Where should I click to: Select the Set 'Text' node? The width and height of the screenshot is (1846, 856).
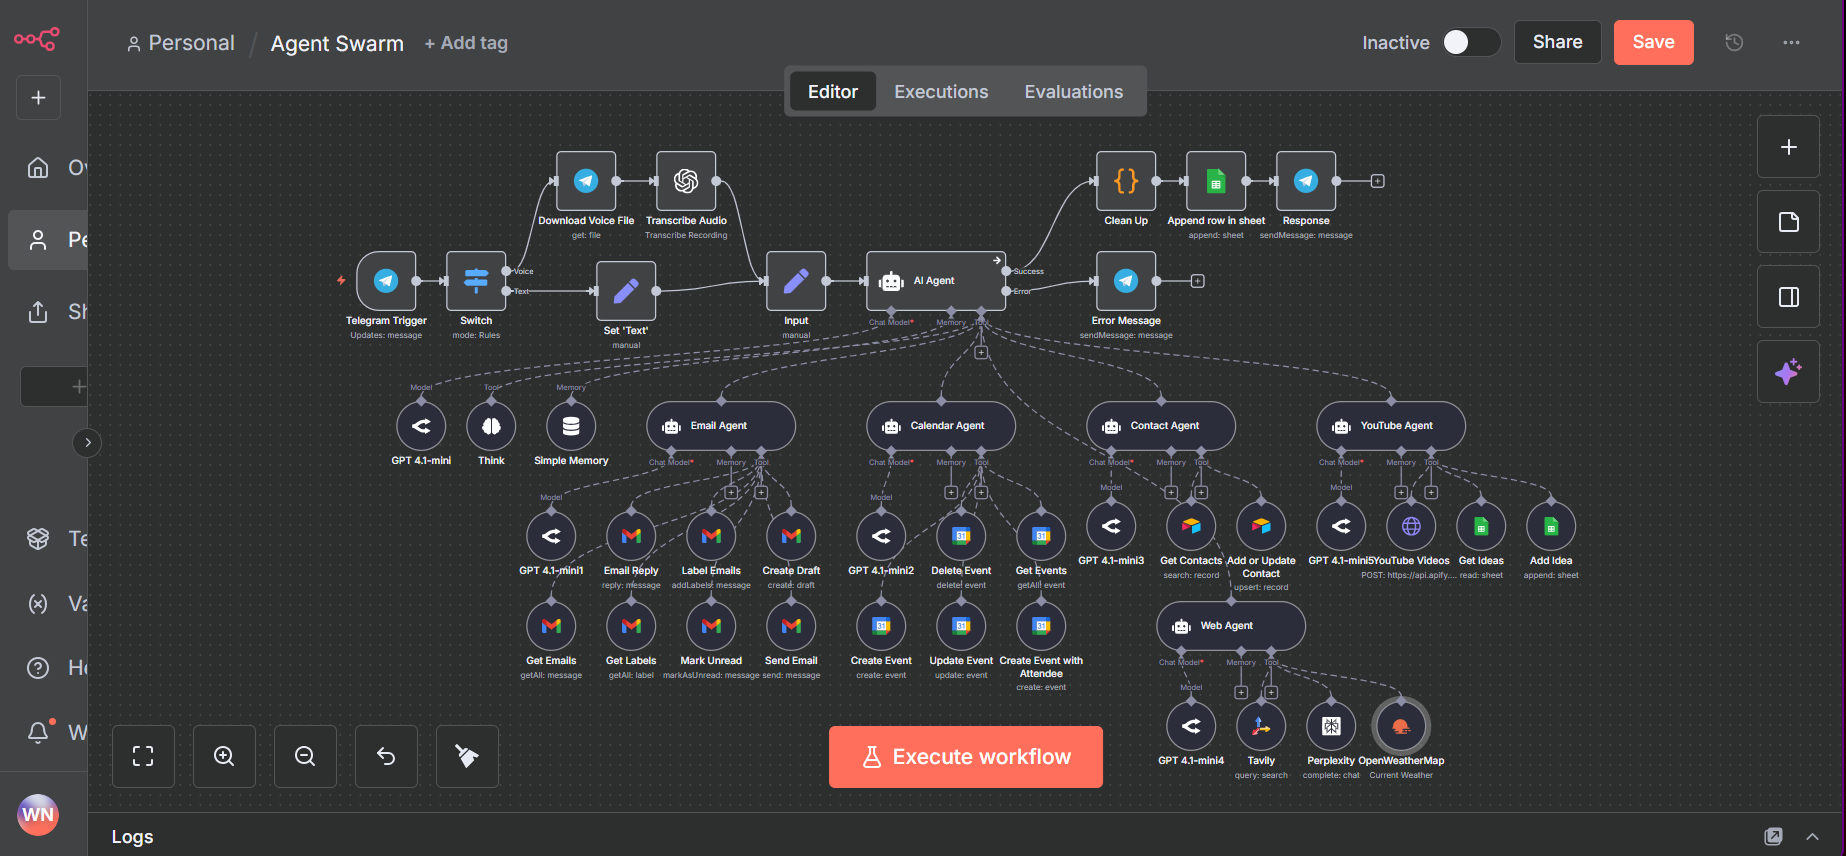click(x=626, y=291)
